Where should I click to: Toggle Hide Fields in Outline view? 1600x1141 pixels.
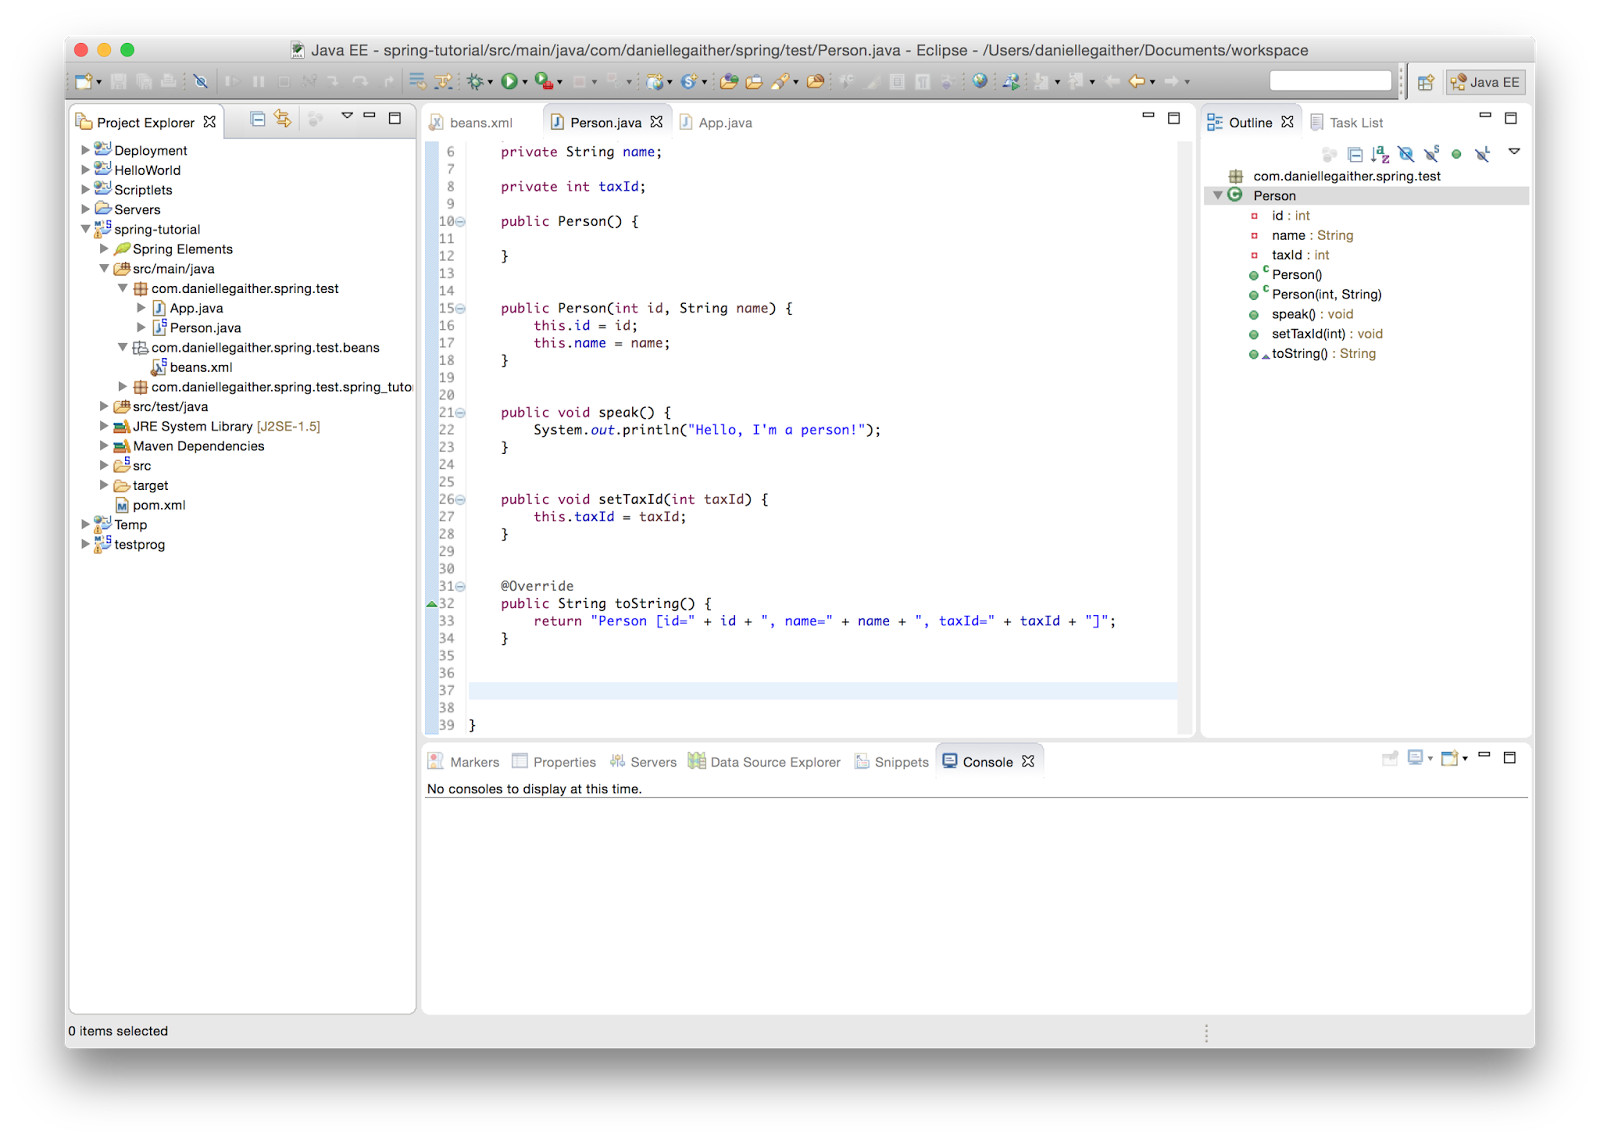[1406, 154]
